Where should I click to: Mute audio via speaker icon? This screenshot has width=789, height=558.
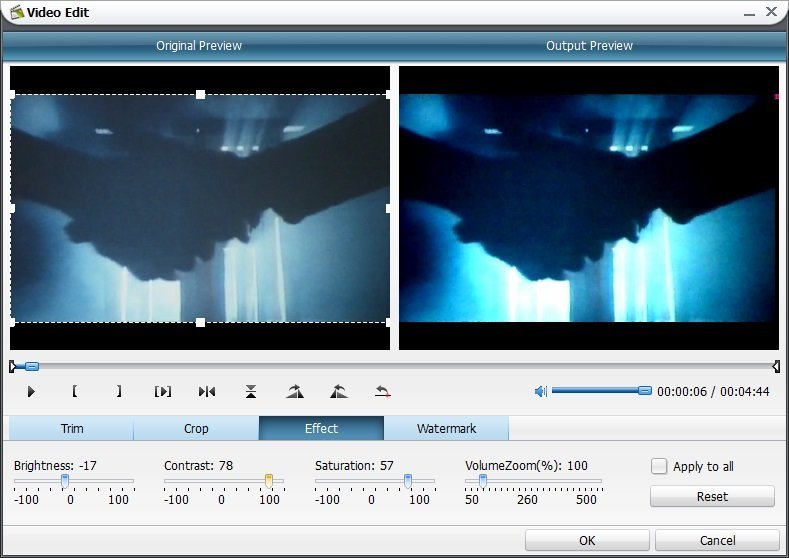pyautogui.click(x=540, y=391)
